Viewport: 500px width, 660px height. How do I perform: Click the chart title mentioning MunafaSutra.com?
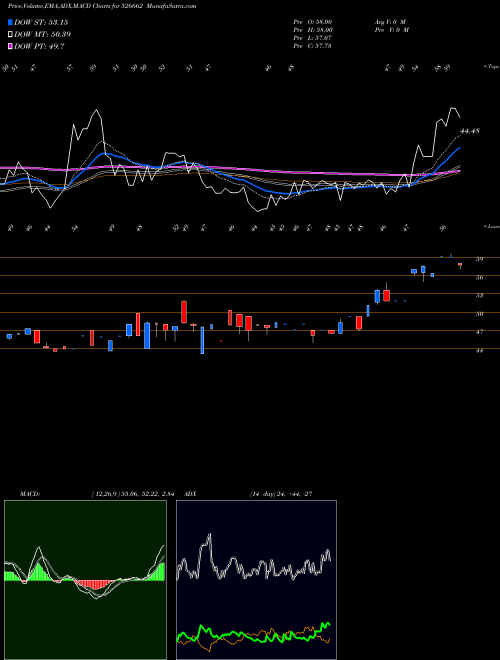point(102,6)
